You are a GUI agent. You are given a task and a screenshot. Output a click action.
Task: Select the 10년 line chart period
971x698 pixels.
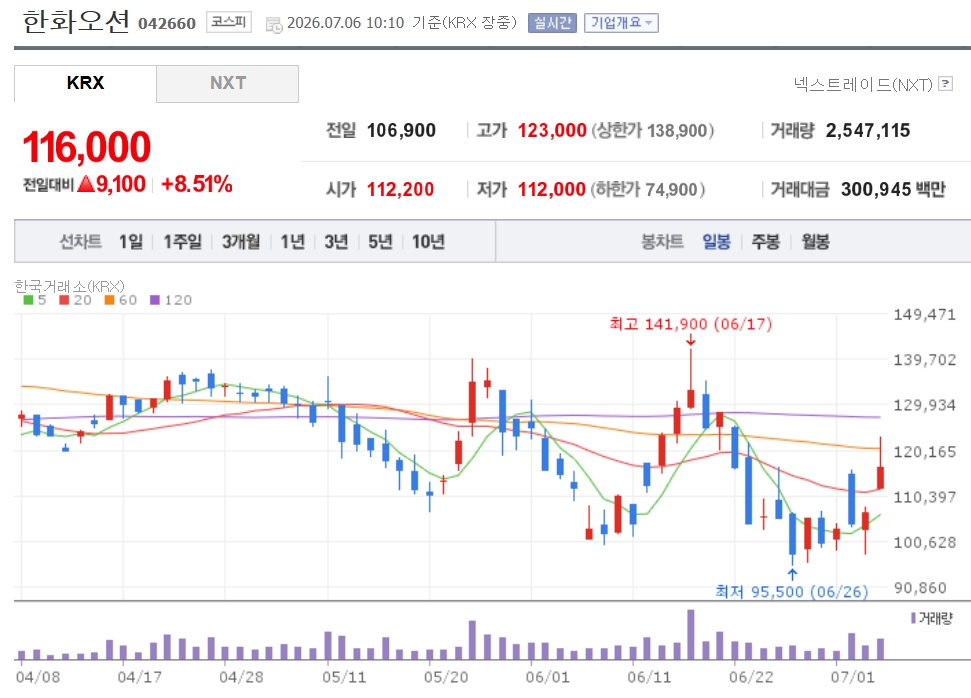(x=429, y=242)
